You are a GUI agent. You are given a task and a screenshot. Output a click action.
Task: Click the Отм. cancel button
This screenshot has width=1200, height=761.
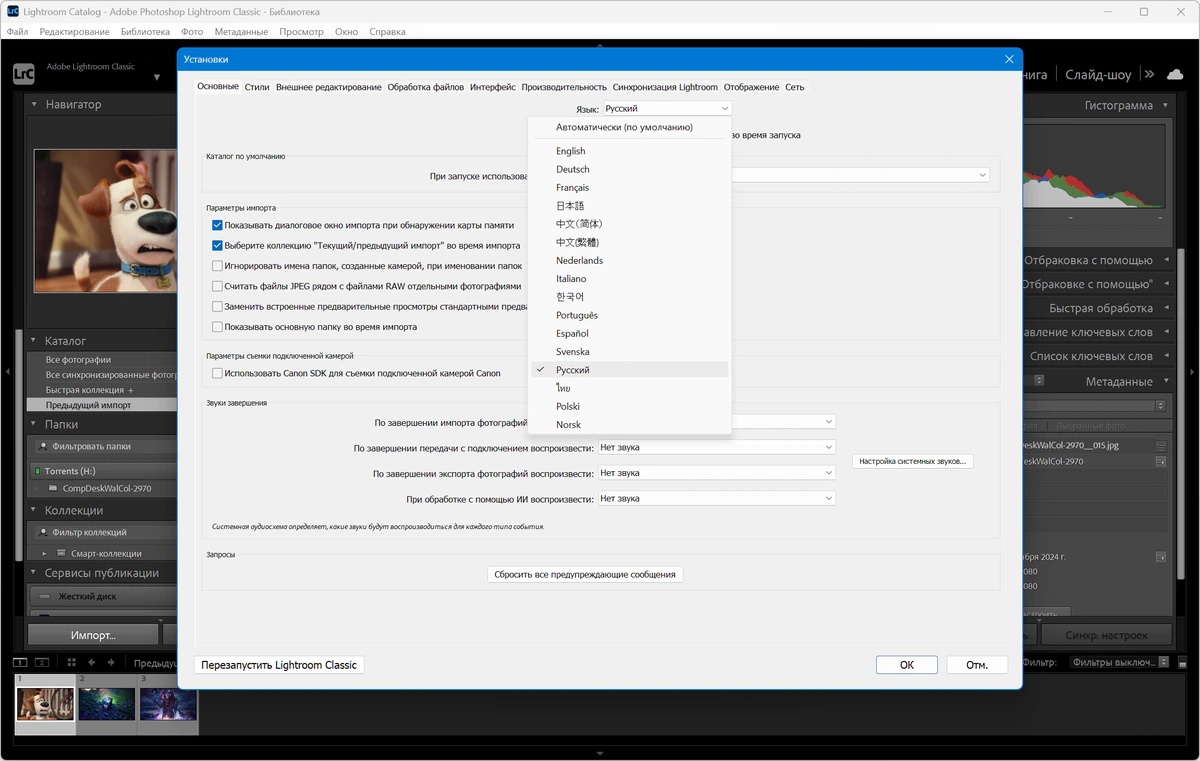(x=977, y=664)
